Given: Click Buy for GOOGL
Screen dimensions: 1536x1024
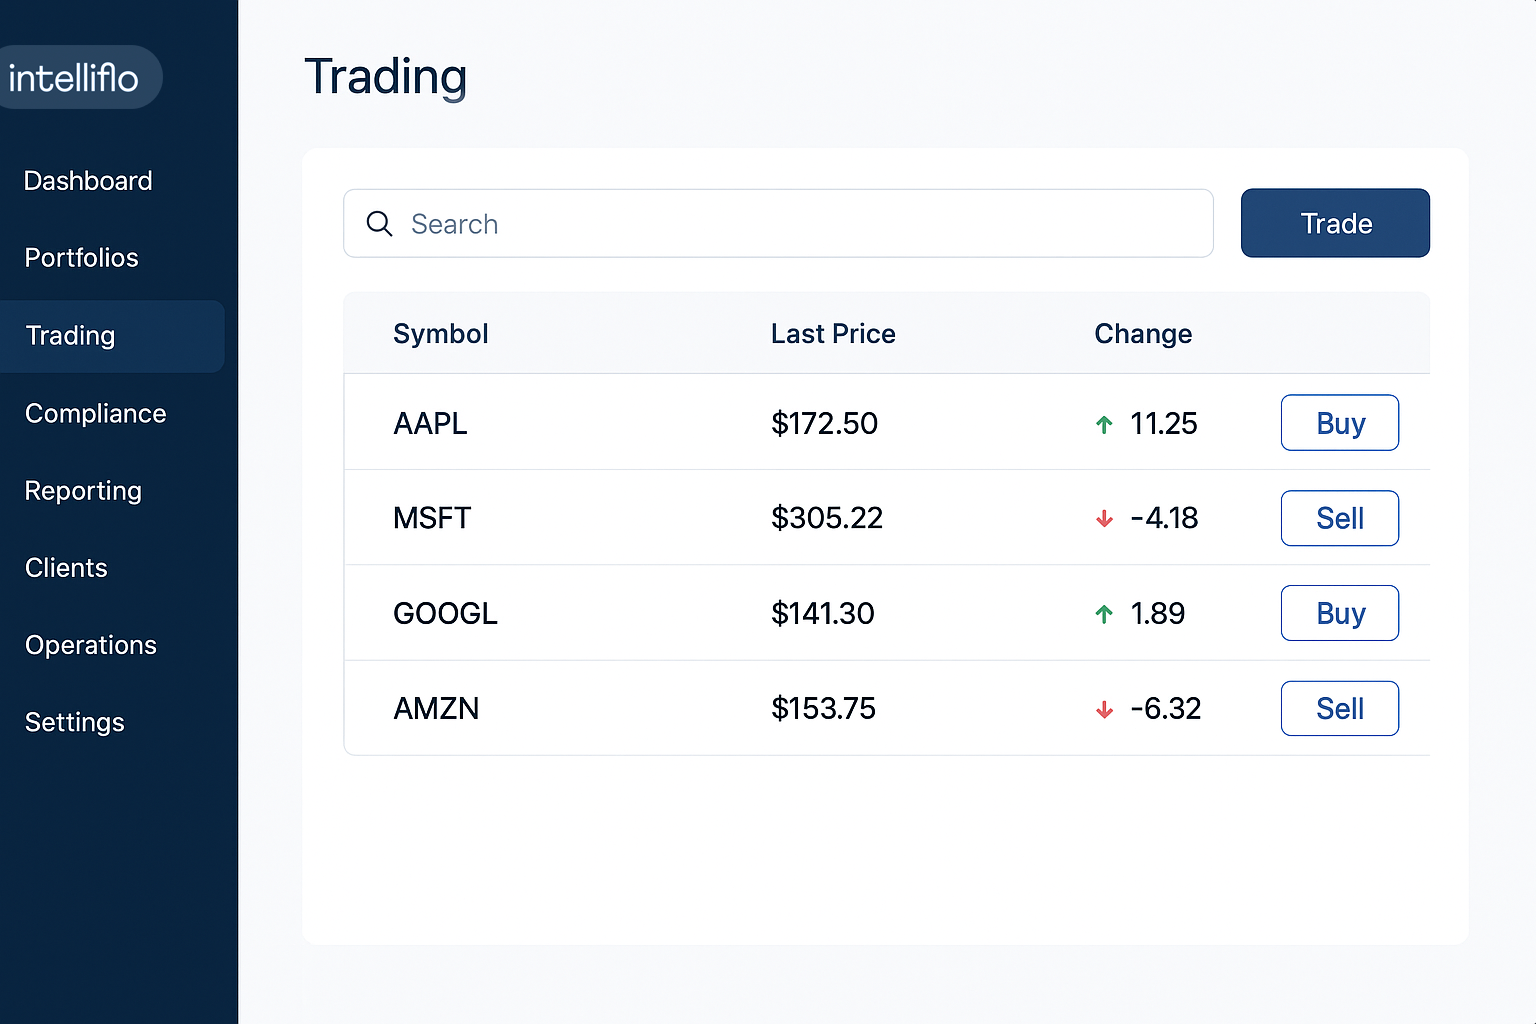Looking at the screenshot, I should 1339,613.
